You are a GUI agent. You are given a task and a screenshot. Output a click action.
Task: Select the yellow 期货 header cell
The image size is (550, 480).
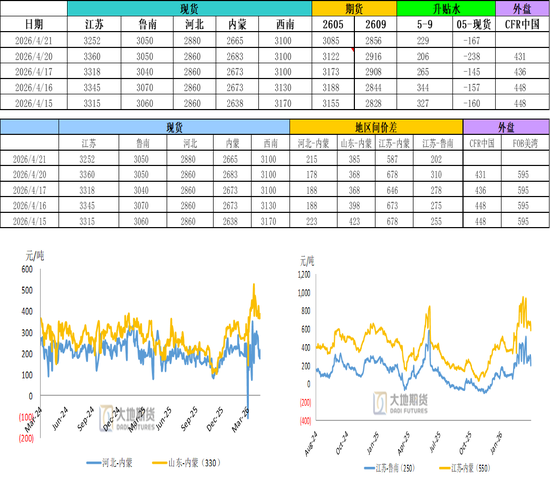point(354,8)
